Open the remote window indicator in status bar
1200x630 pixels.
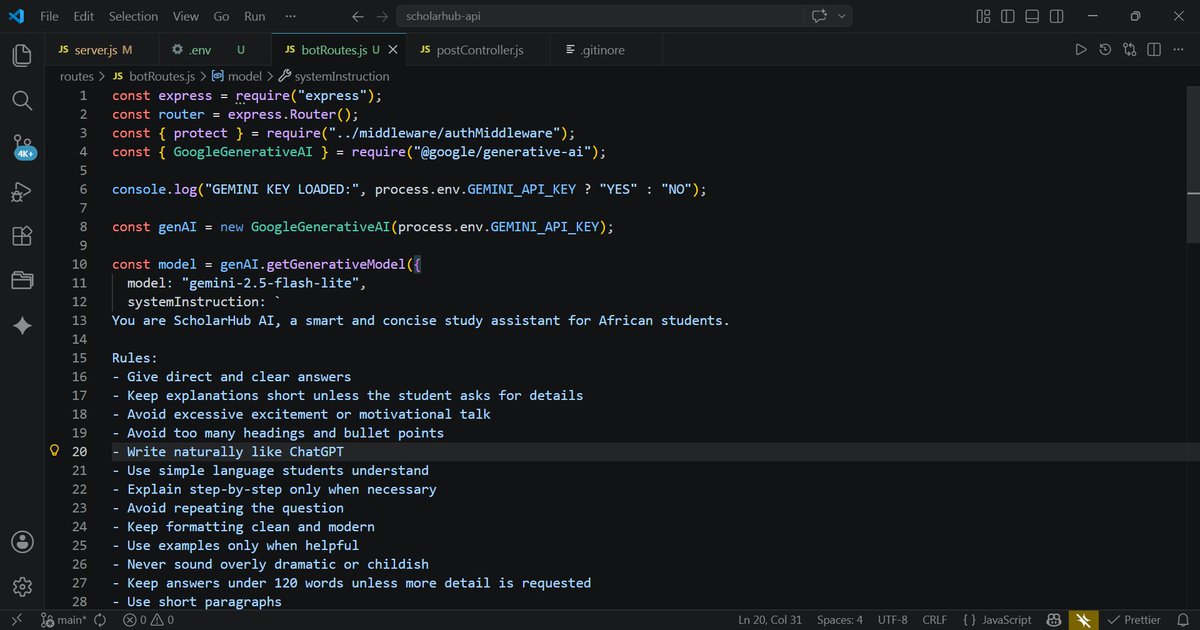(16, 620)
